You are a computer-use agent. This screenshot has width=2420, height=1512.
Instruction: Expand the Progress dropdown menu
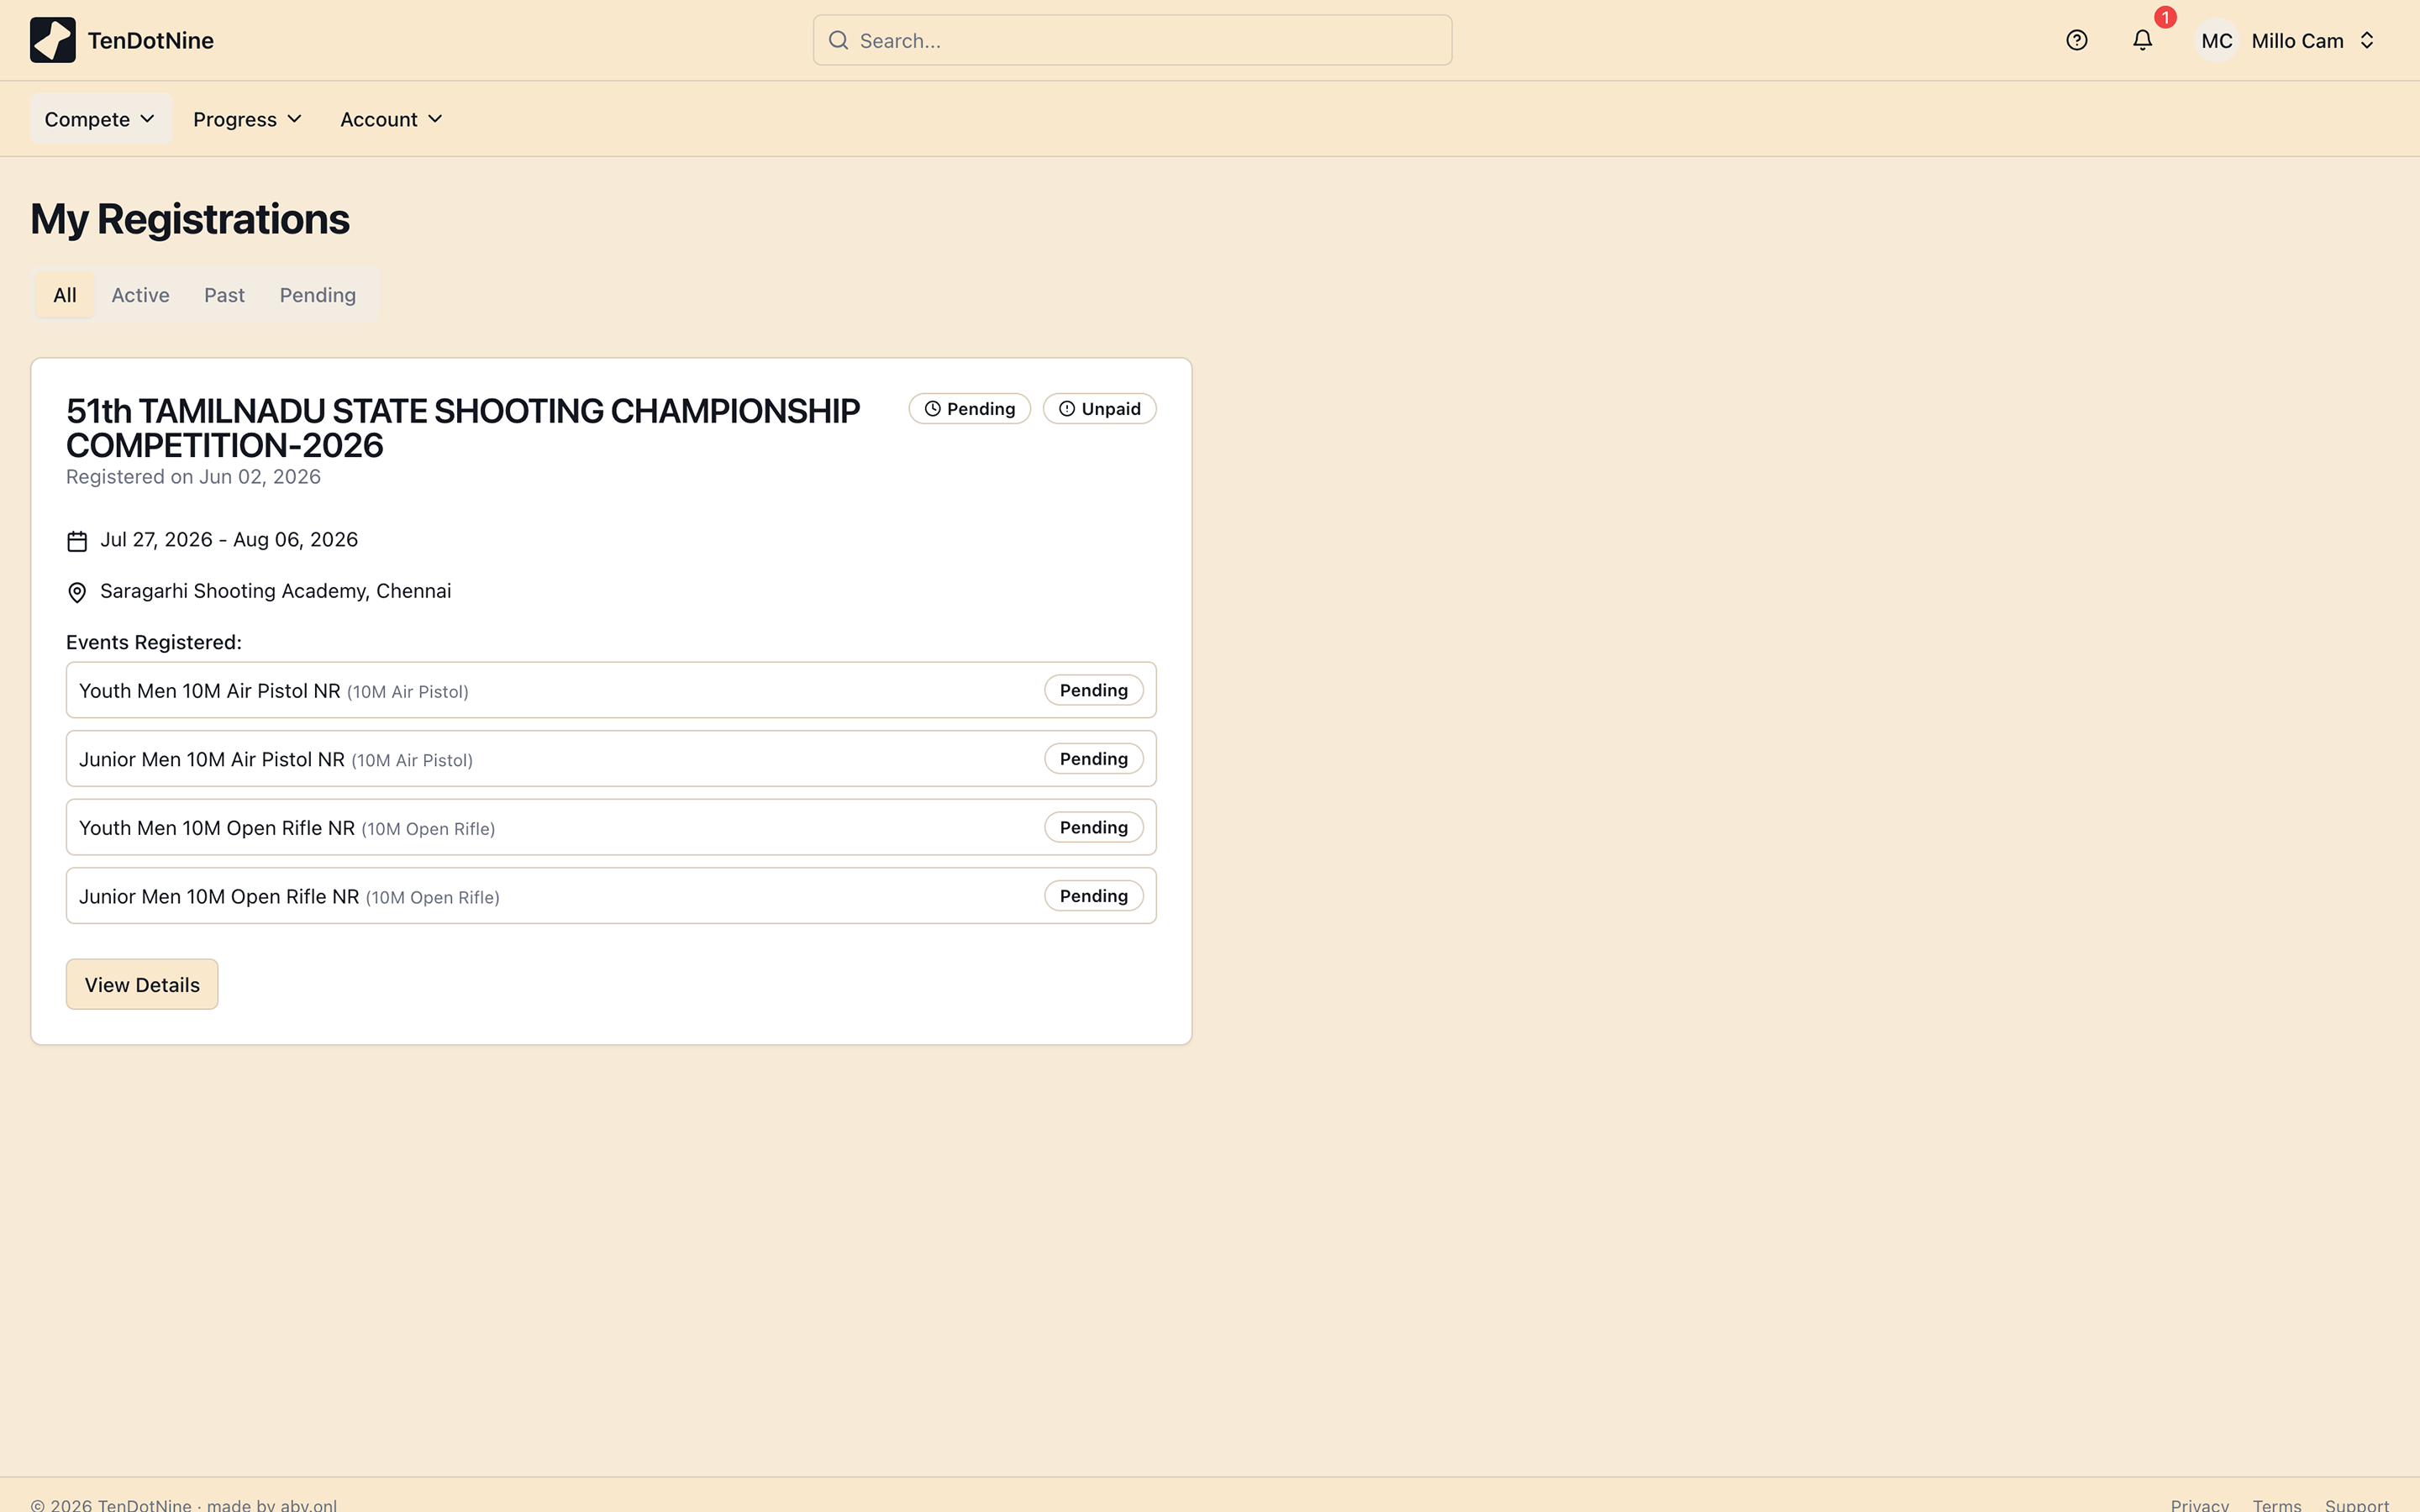[x=247, y=119]
